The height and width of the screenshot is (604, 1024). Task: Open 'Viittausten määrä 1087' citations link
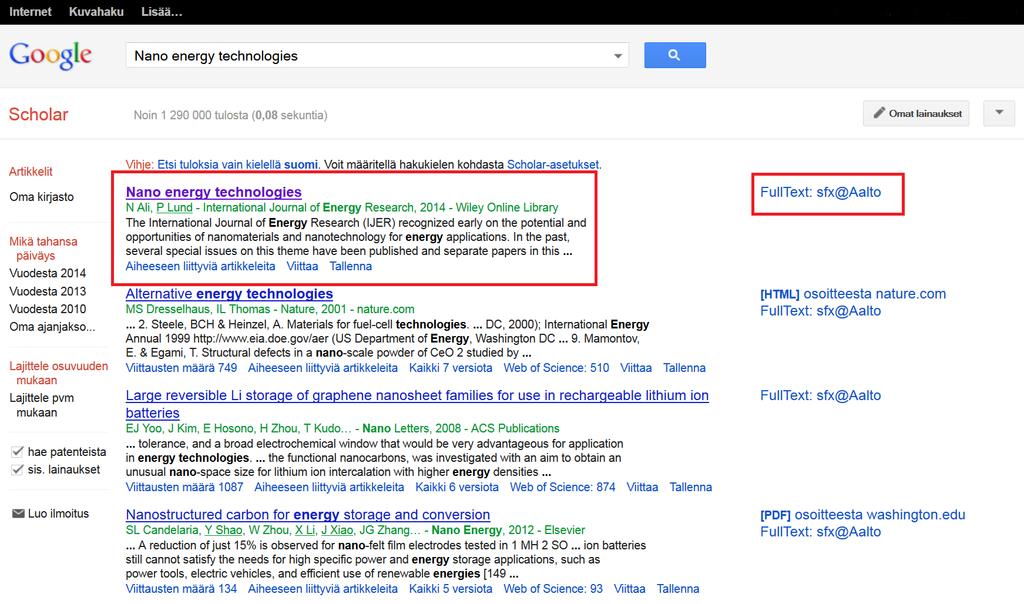pos(184,487)
